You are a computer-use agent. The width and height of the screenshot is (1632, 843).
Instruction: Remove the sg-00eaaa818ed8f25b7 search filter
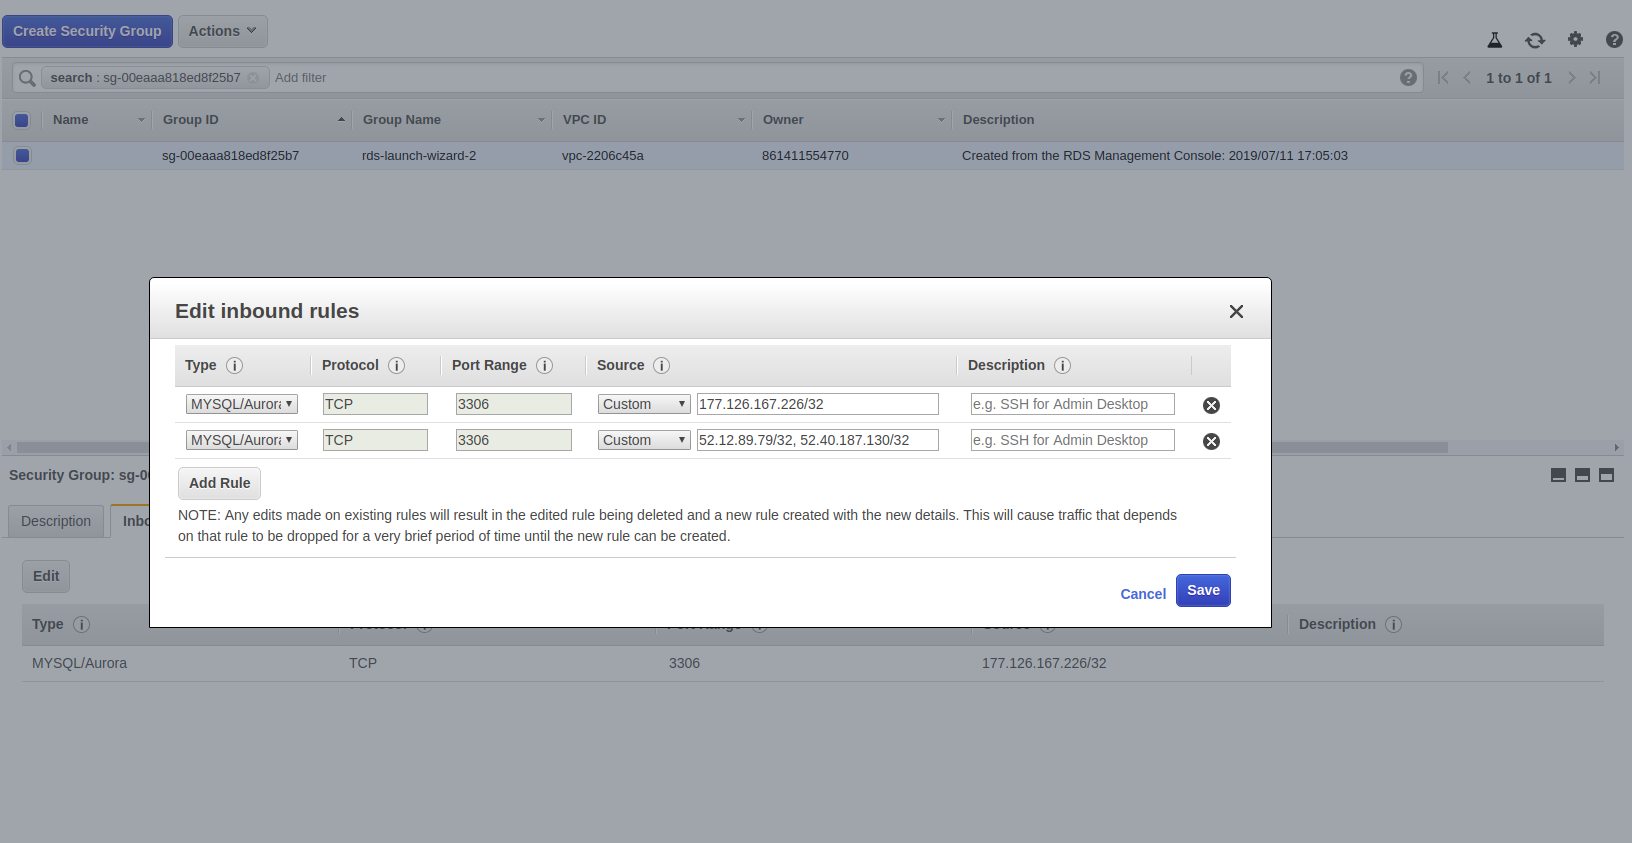(253, 78)
